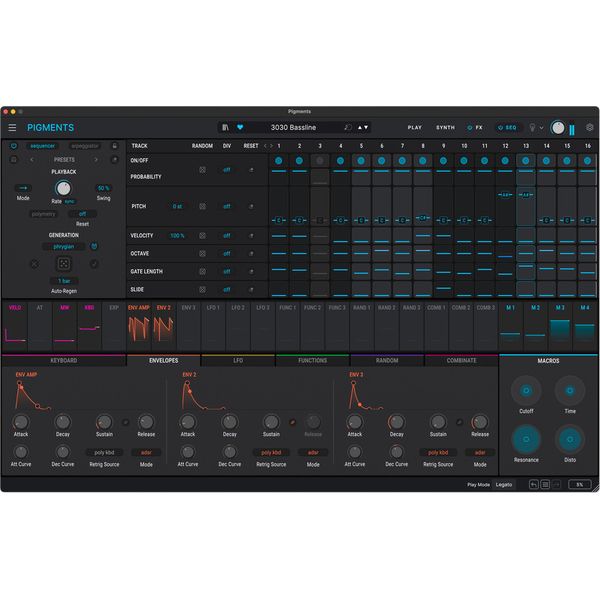Open the settings gear icon

click(x=589, y=128)
